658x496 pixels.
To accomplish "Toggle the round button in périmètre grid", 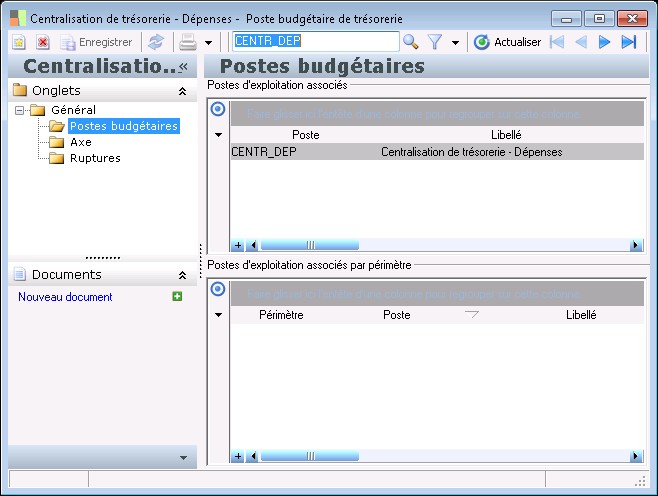I will 218,292.
